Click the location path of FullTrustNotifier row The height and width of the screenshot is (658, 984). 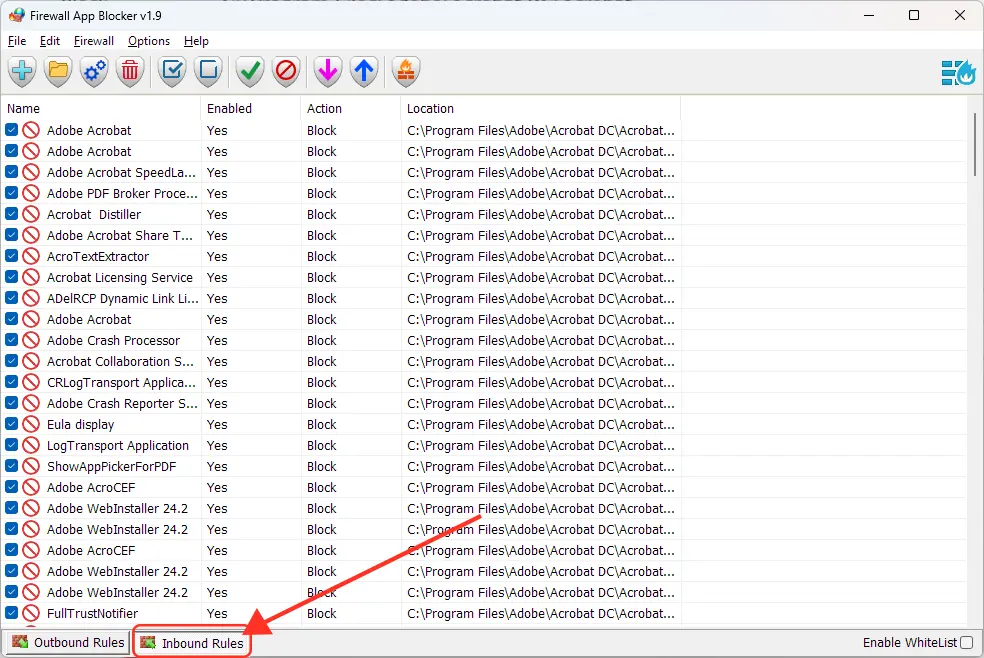point(541,613)
